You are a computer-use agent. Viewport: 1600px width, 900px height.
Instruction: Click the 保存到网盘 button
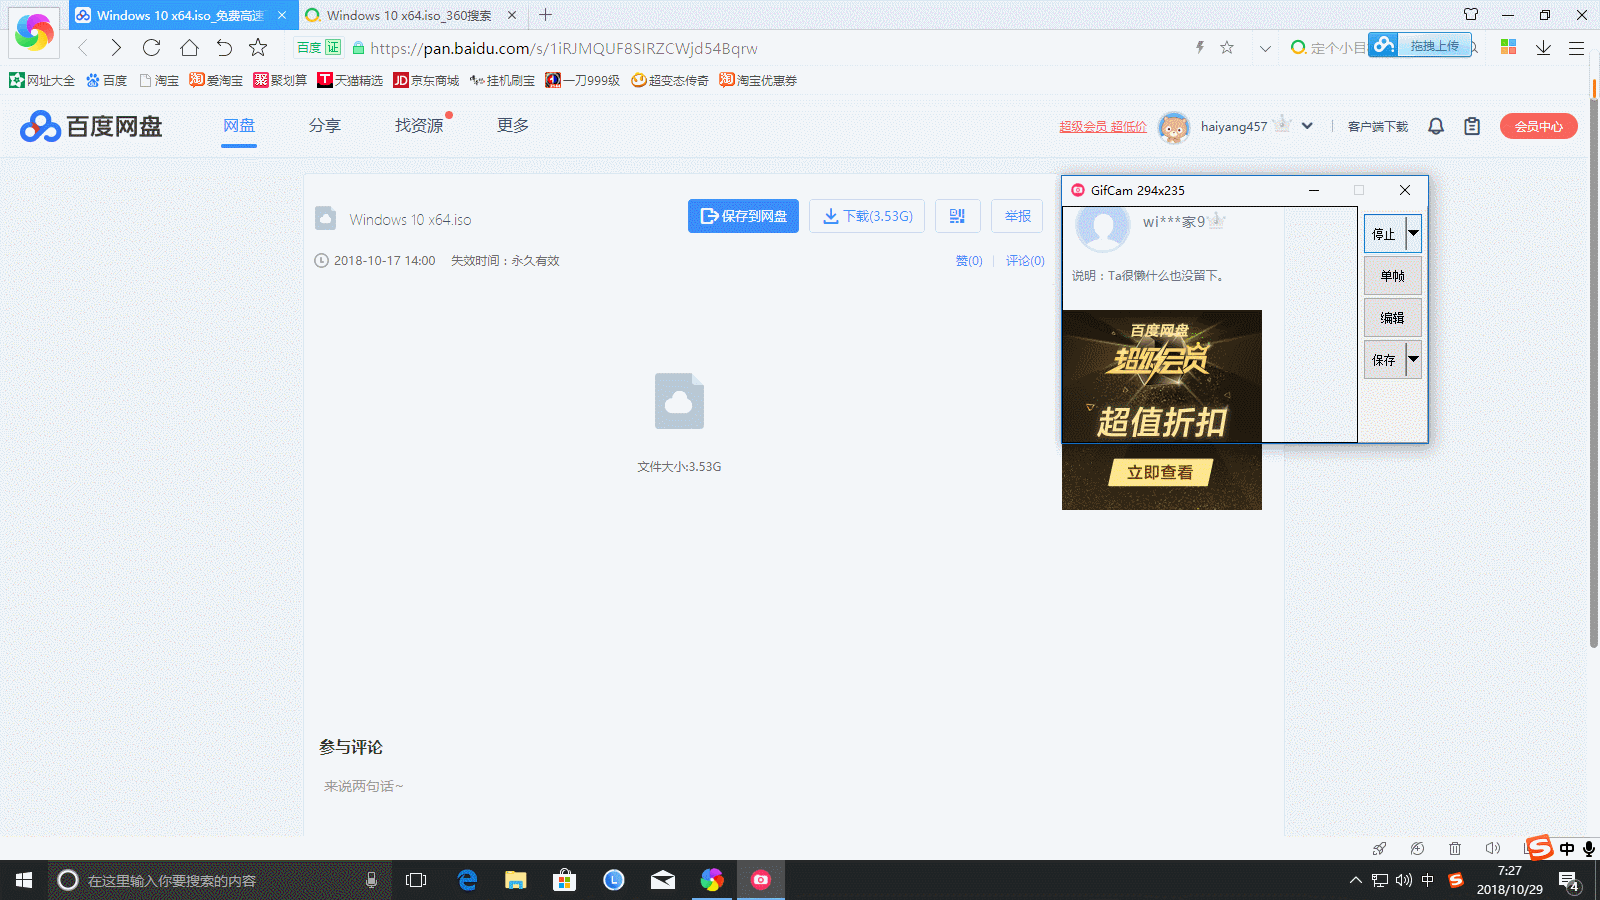(743, 216)
